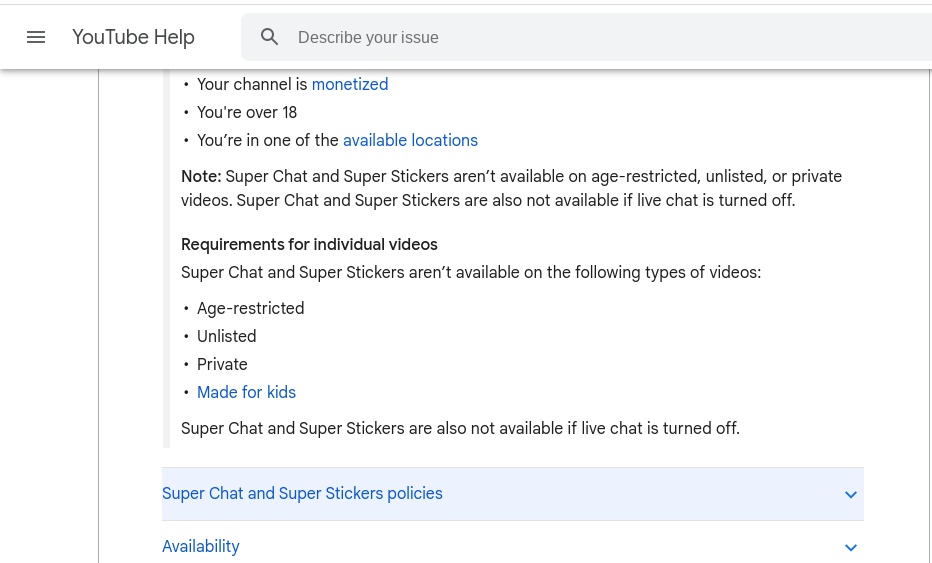Click the search magnifier icon
The image size is (932, 563).
point(269,37)
